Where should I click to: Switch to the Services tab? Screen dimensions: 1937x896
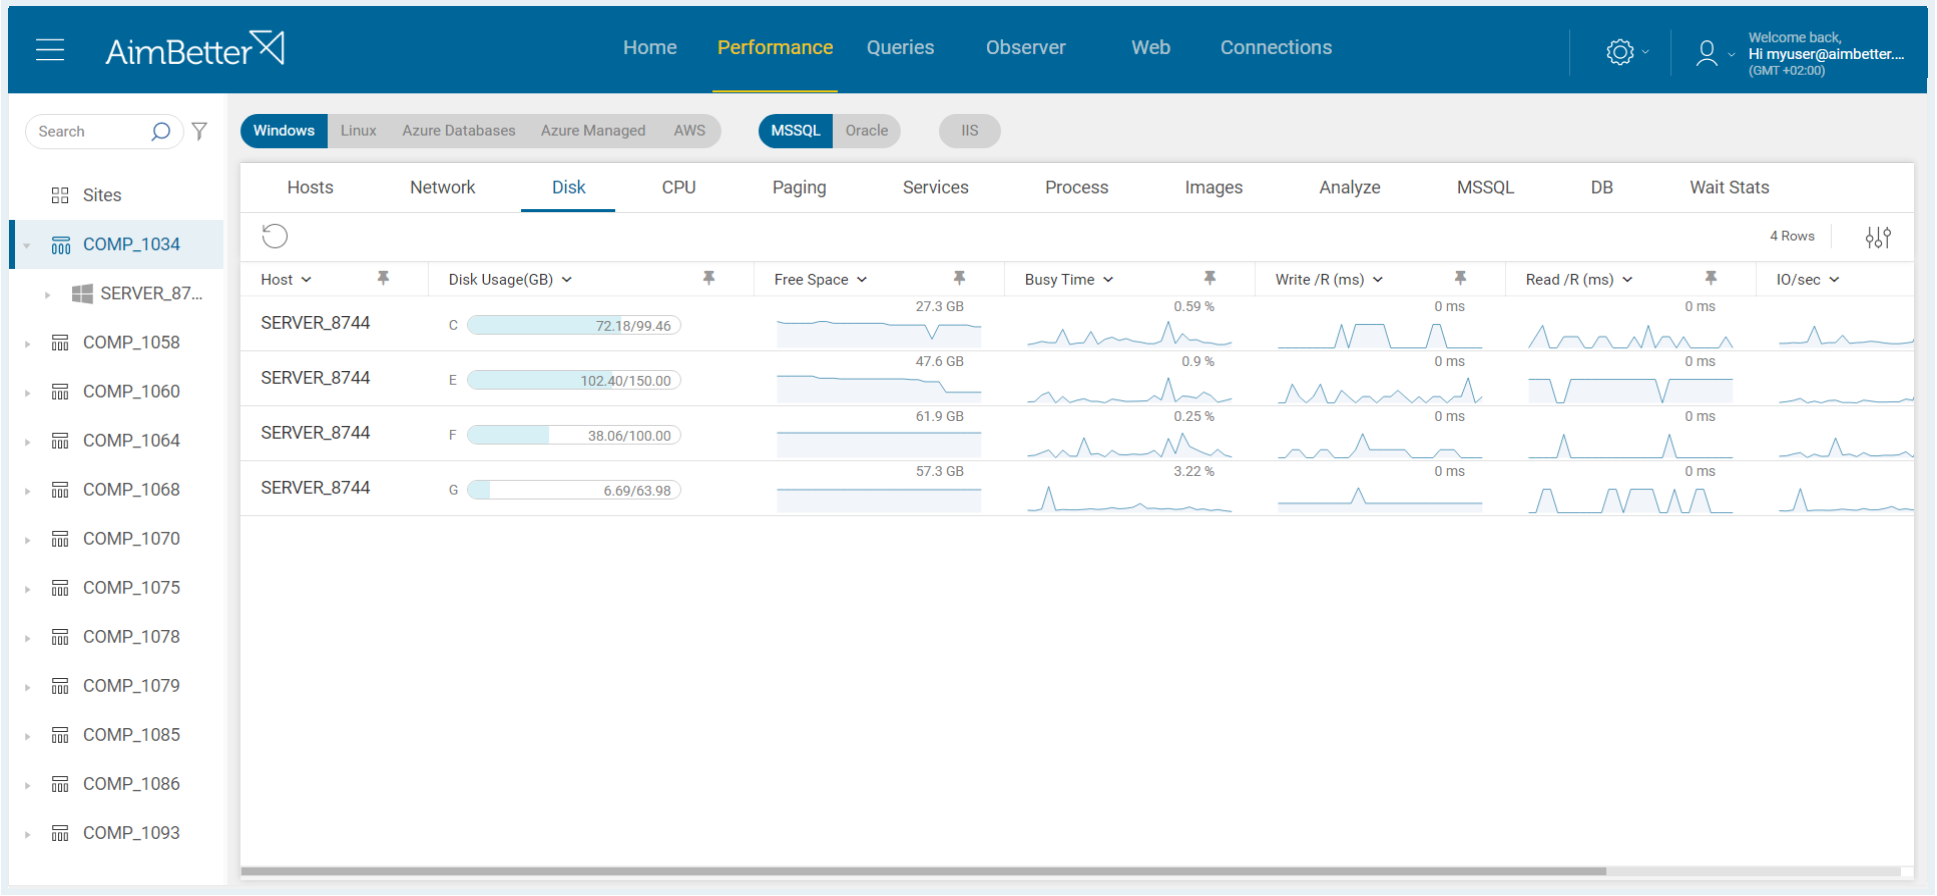coord(936,188)
